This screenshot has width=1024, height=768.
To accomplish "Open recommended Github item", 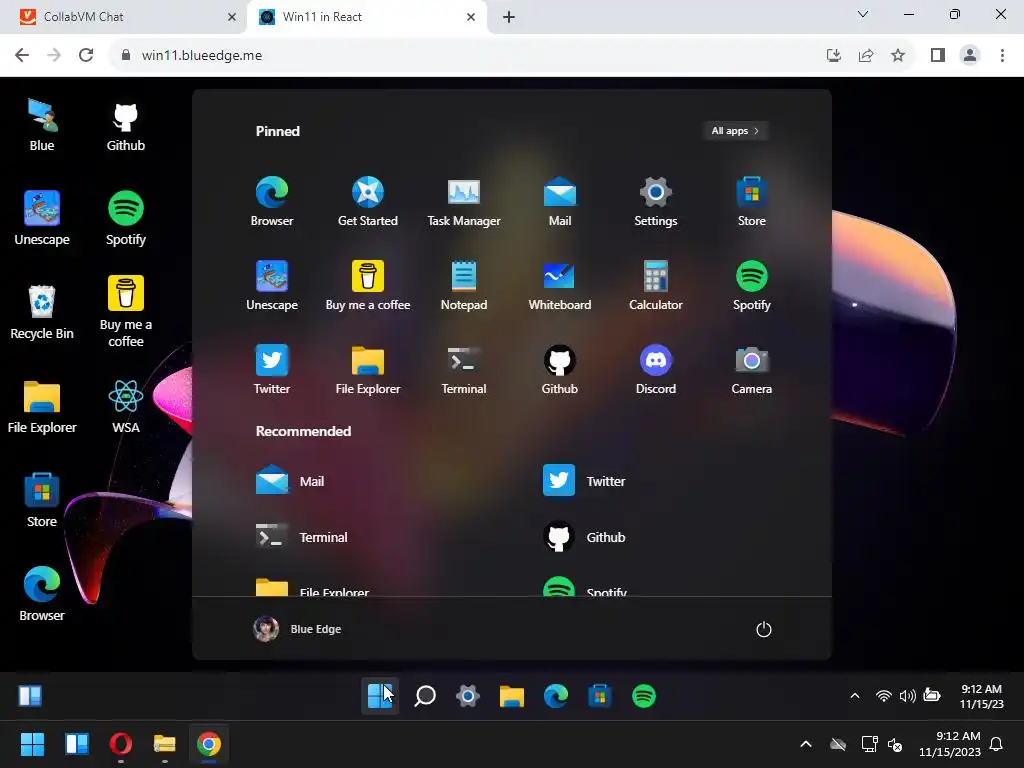I will click(x=584, y=537).
